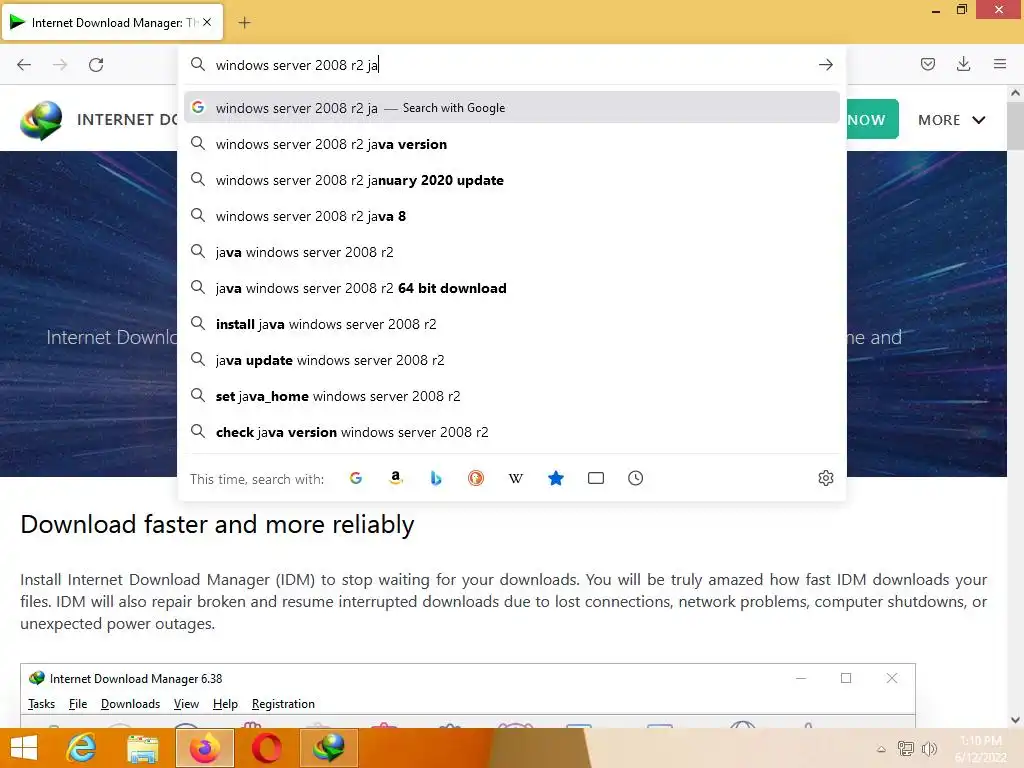Click the volume speaker tray icon
The width and height of the screenshot is (1024, 768).
[x=929, y=748]
